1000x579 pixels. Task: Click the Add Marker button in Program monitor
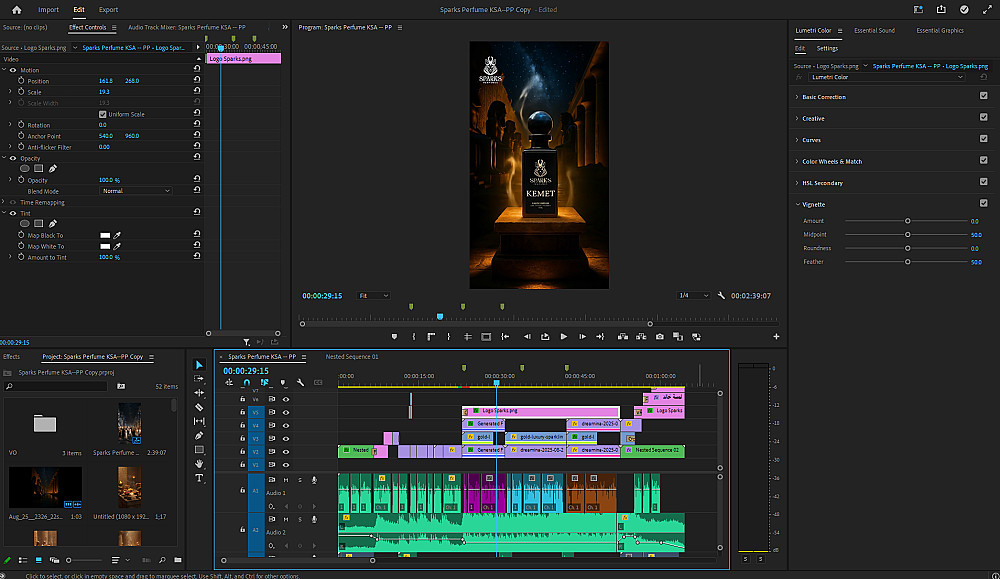[x=394, y=336]
